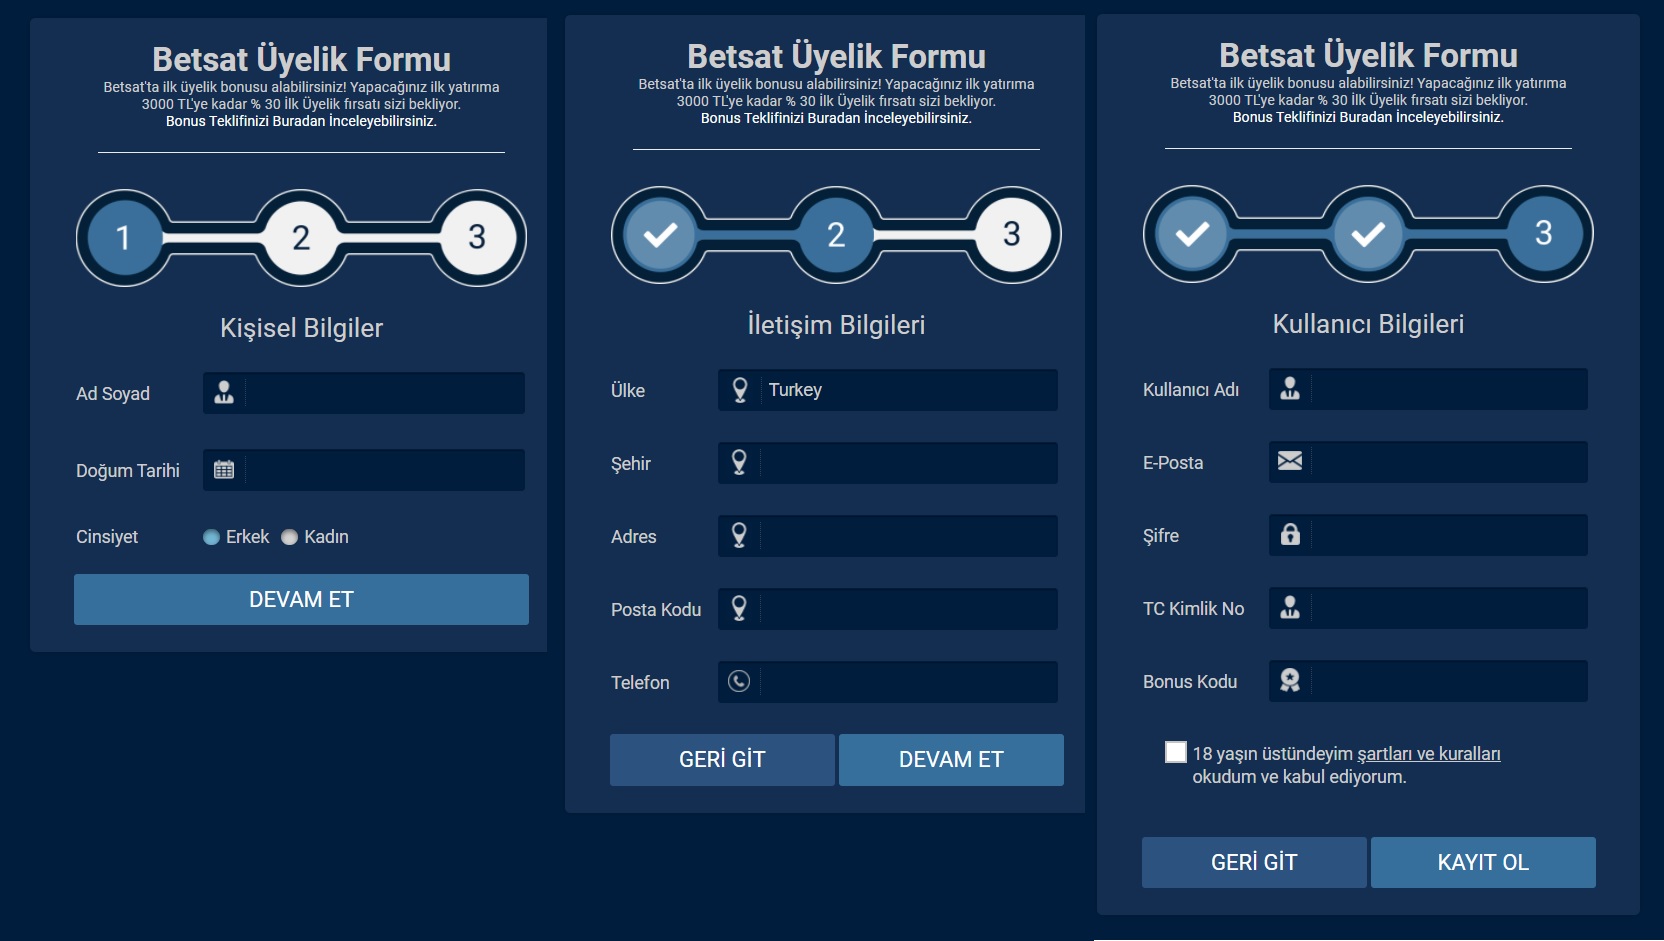Click step 3 circle in Kullanıcı Bilgileri form
1664x941 pixels.
pos(1544,234)
